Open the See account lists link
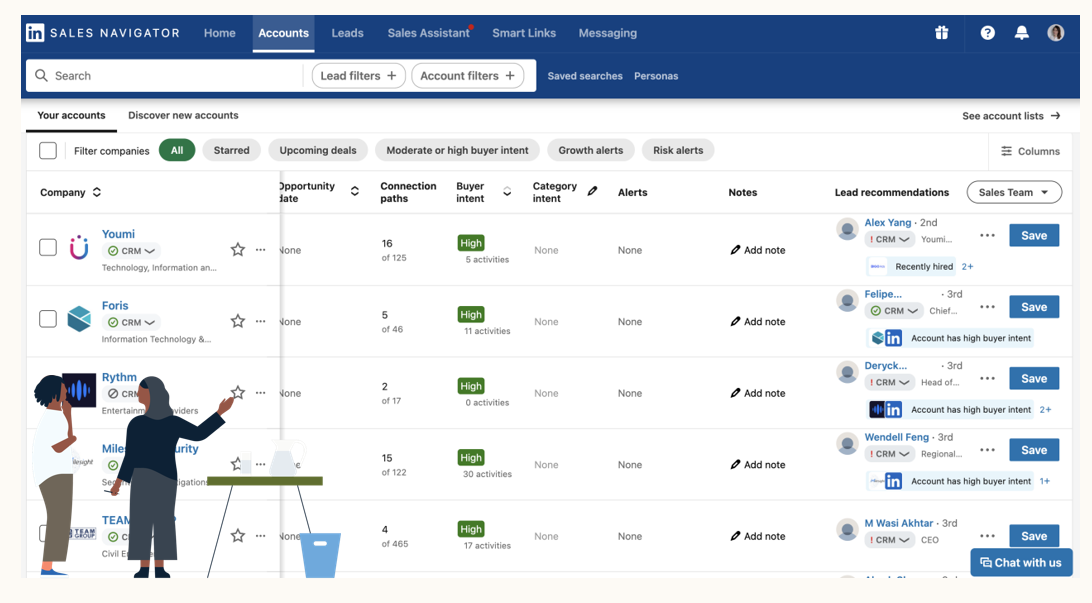 pos(1010,116)
